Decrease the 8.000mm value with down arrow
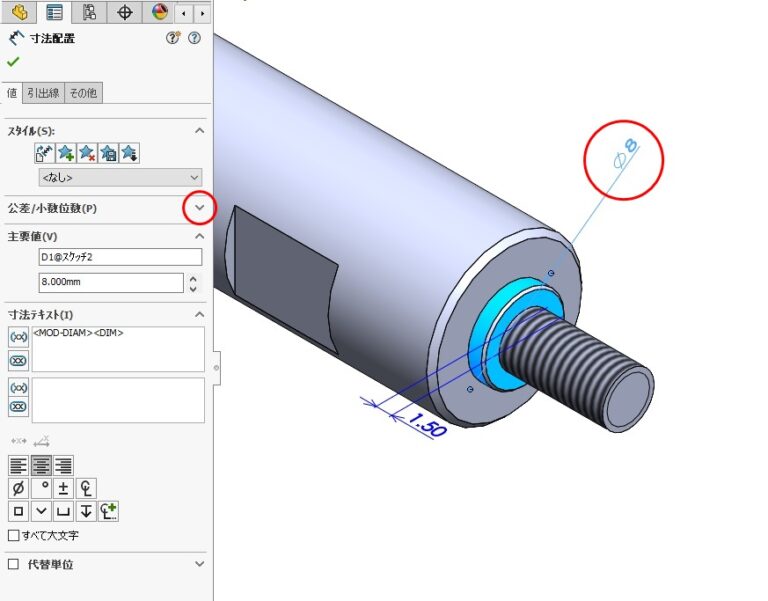Screen dimensions: 768x601 pos(193,288)
